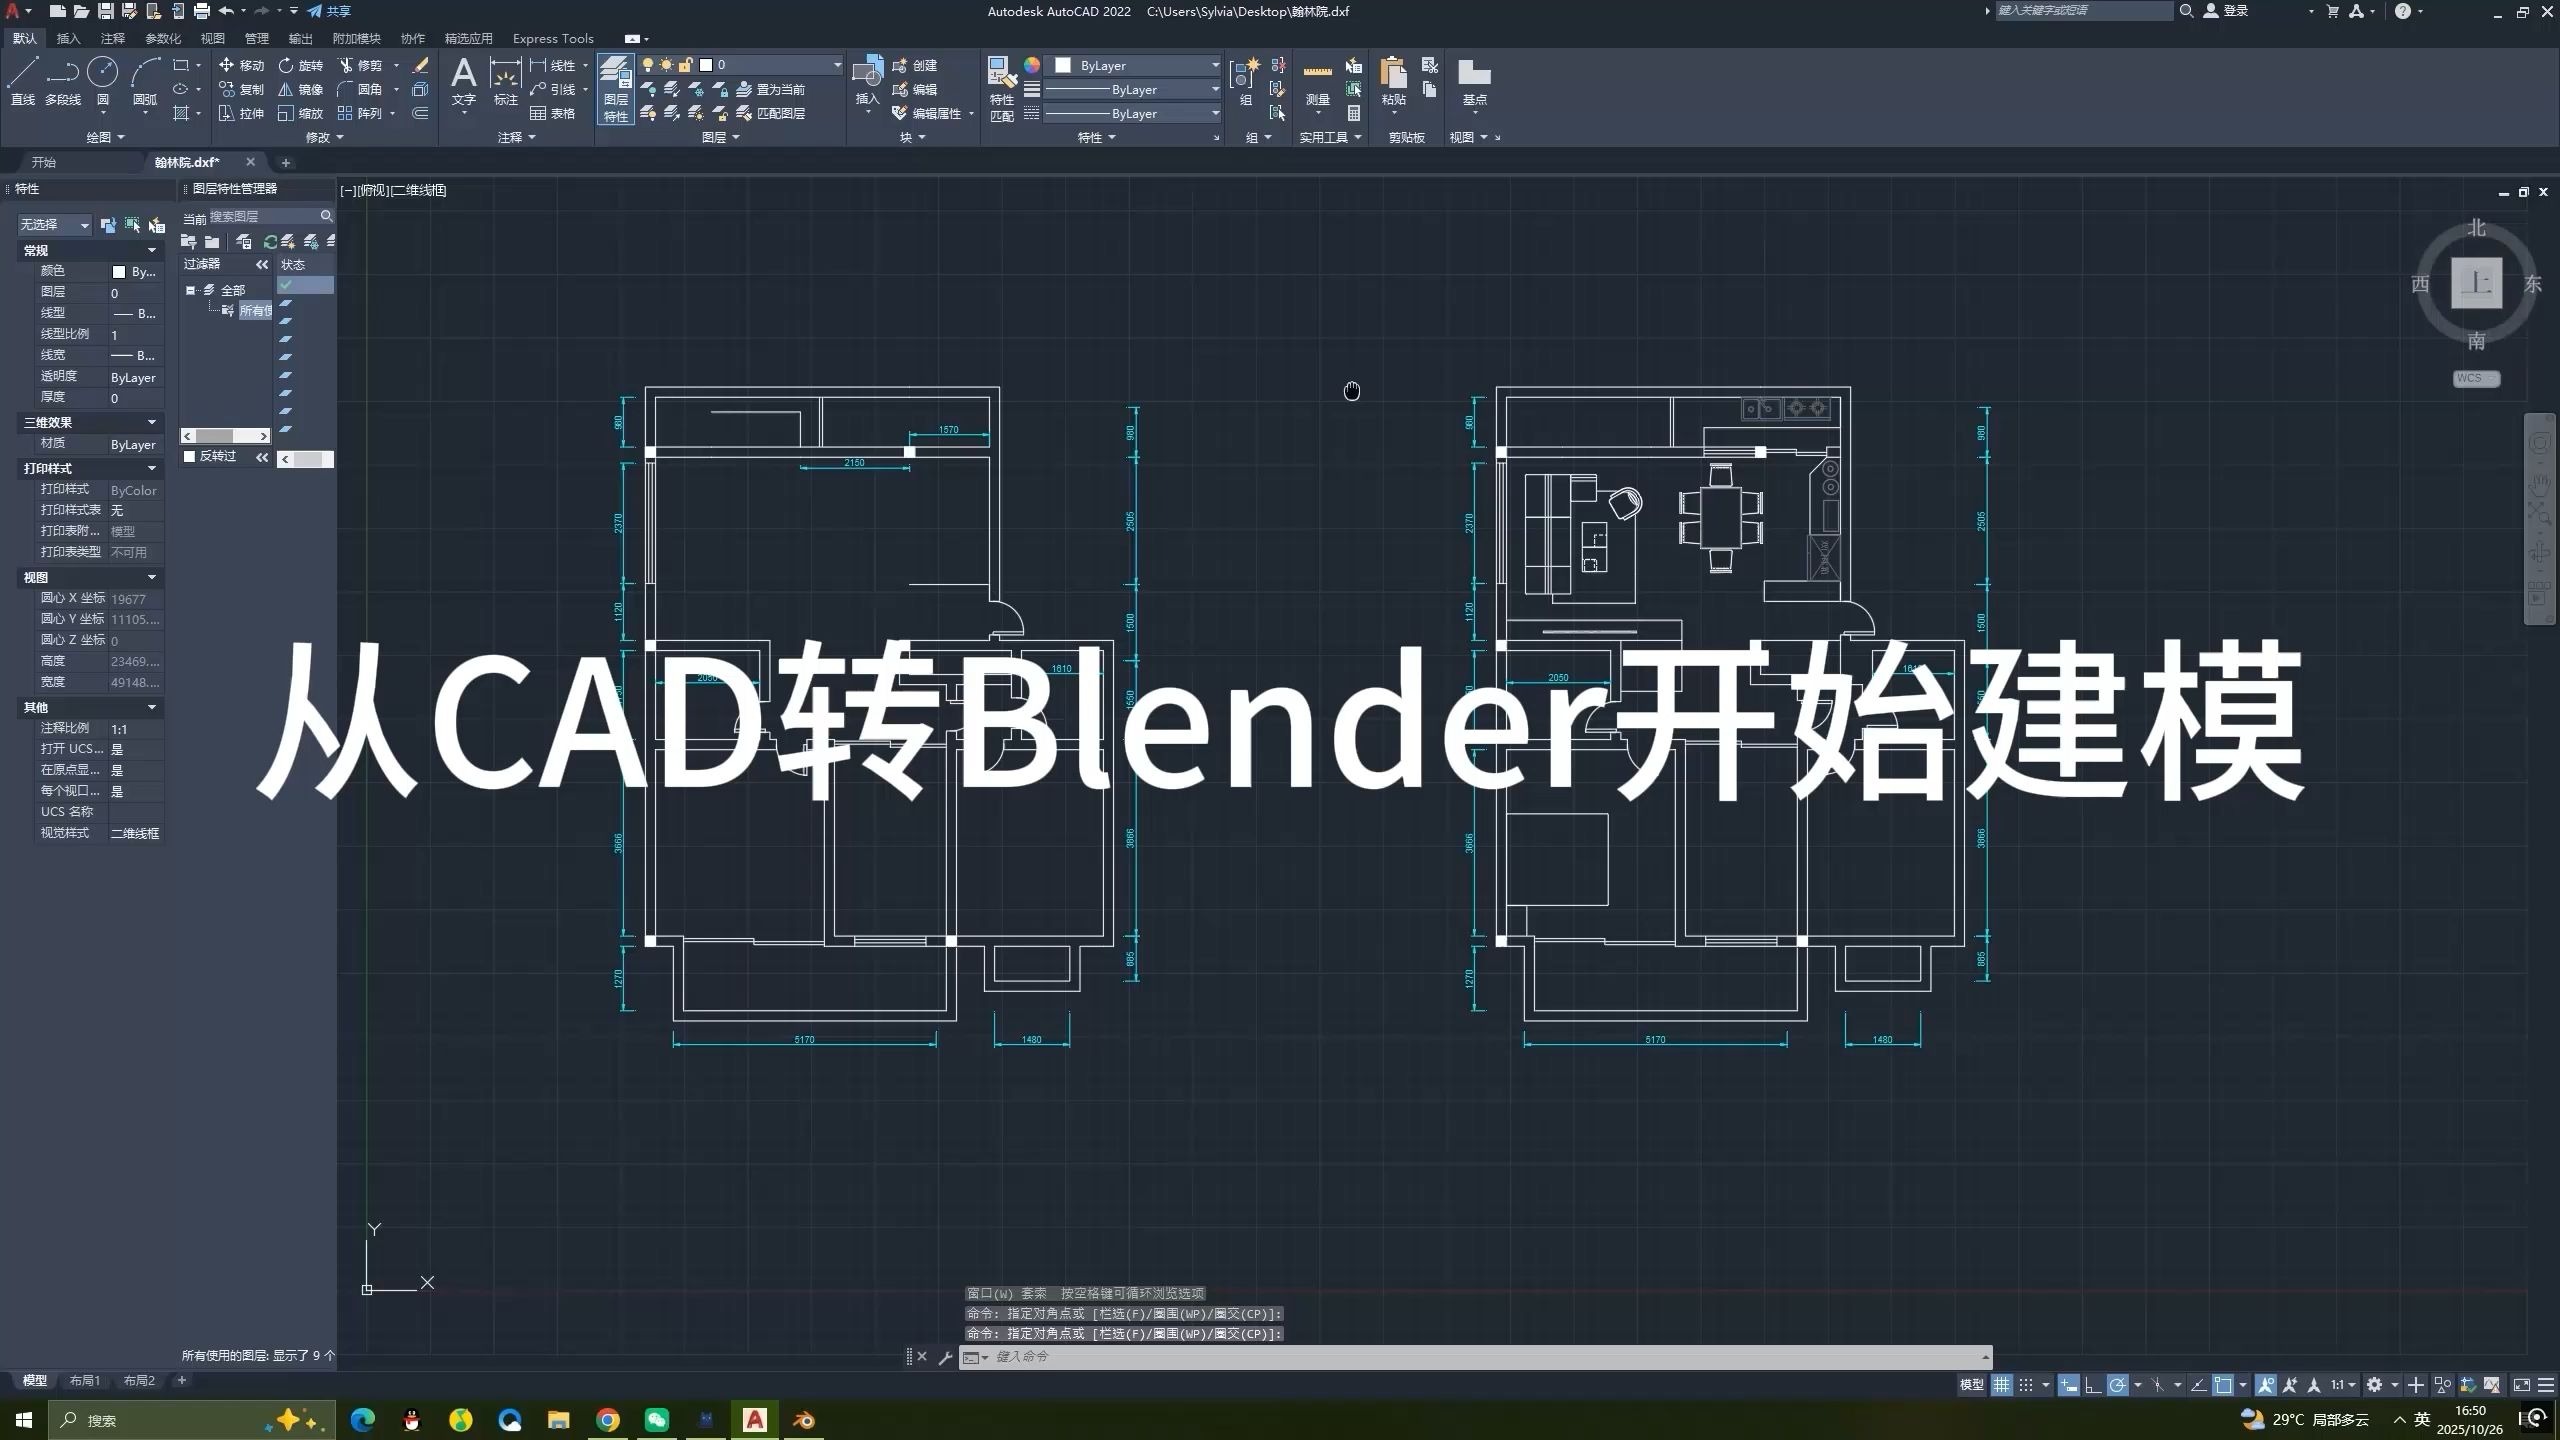This screenshot has height=1440, width=2560.
Task: Open the 1:1 annotation scale dropdown
Action: click(2343, 1385)
